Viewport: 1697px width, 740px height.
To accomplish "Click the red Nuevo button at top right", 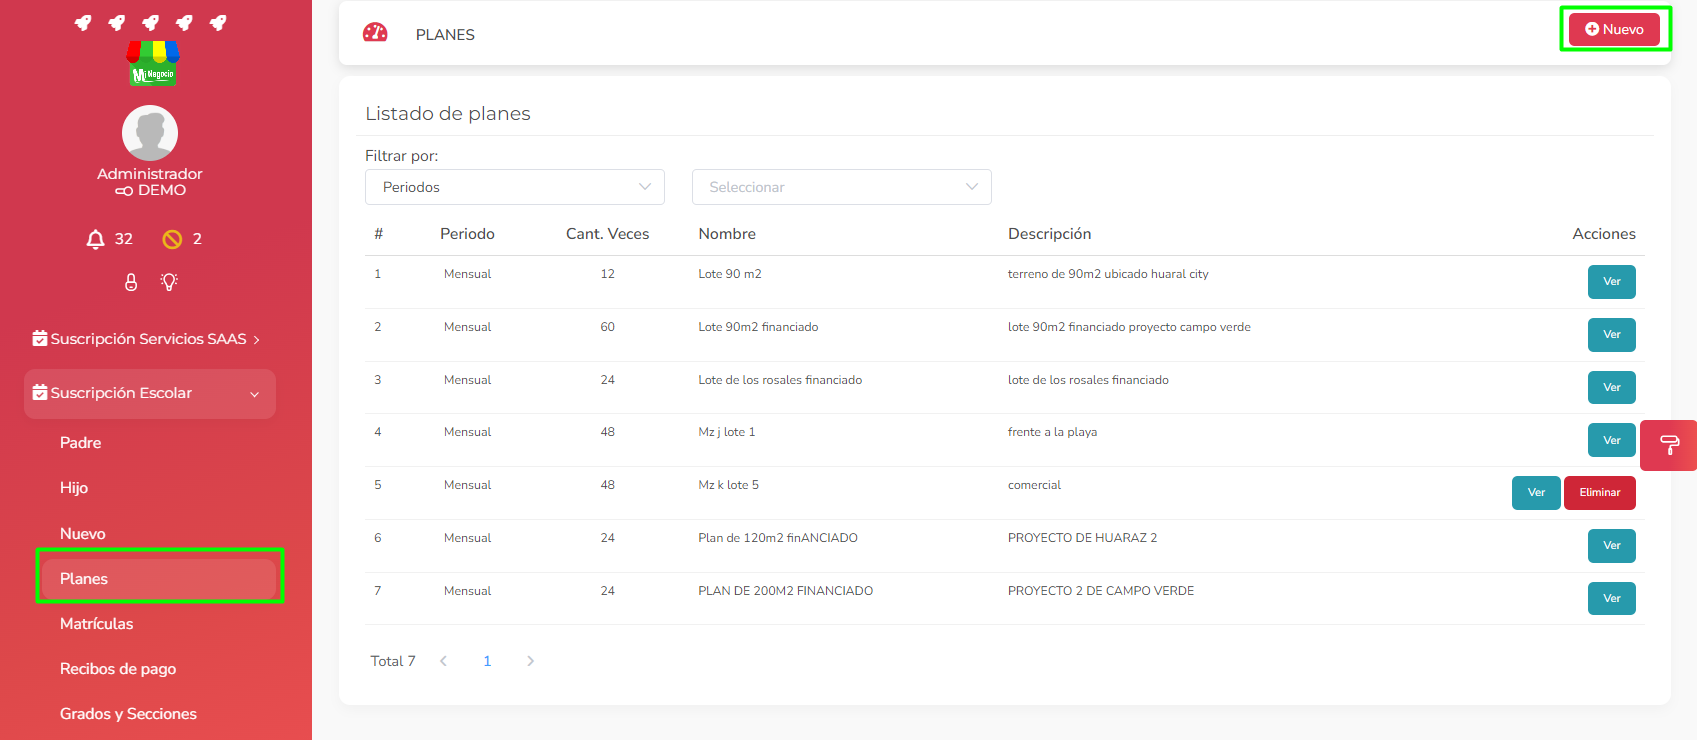I will pos(1614,29).
